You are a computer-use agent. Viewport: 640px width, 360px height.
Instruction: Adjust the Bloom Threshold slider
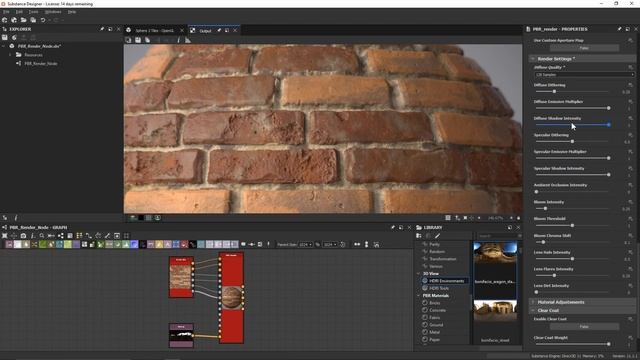[572, 225]
